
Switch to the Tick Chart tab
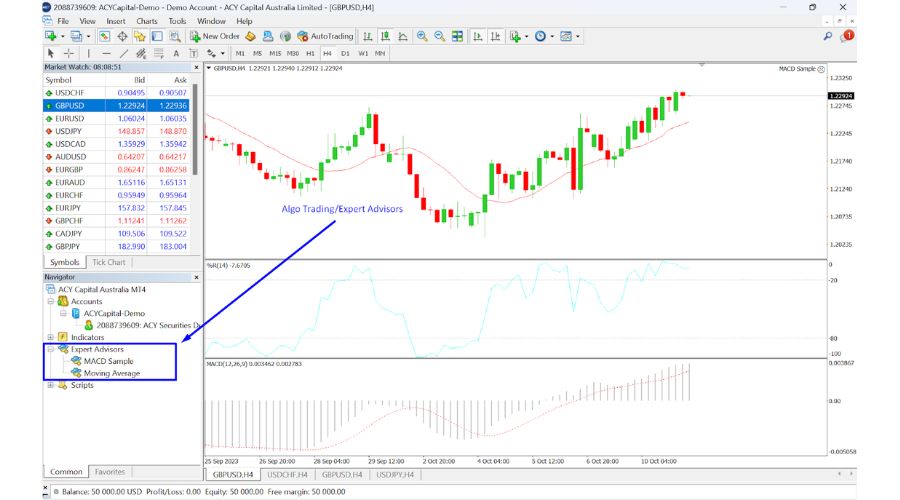[108, 262]
